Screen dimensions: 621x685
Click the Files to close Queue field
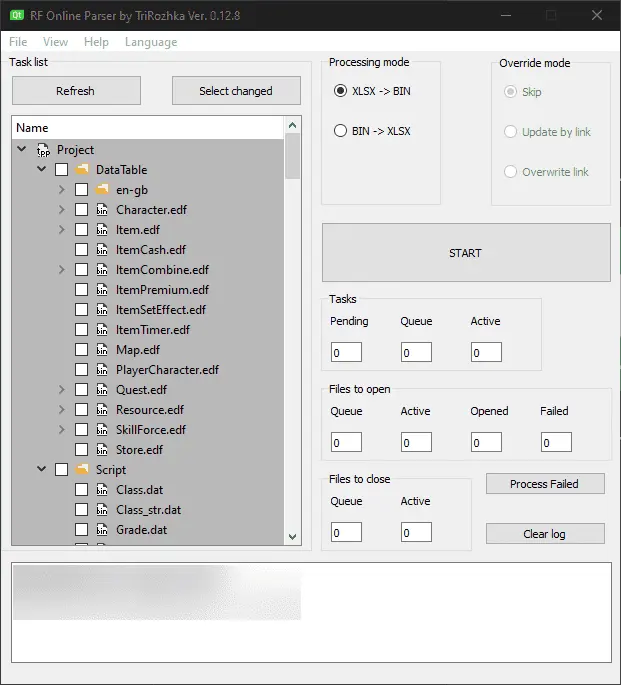[x=346, y=532]
